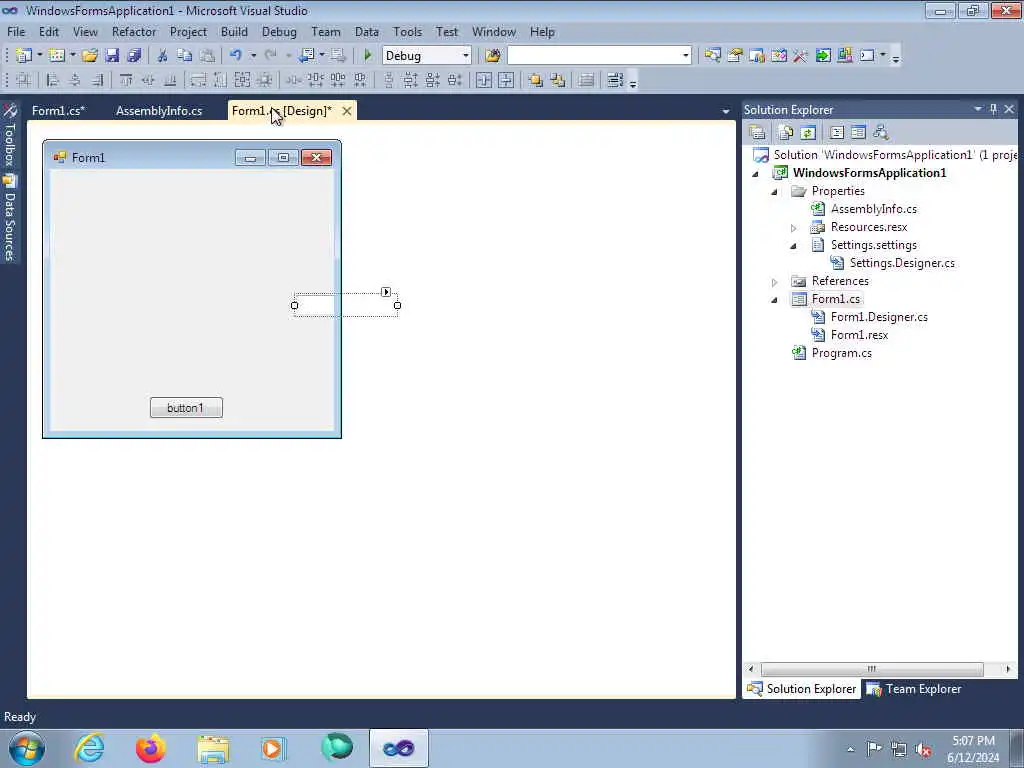Click the New Project toolbar icon
Screen dimensions: 1024x768
click(24, 56)
